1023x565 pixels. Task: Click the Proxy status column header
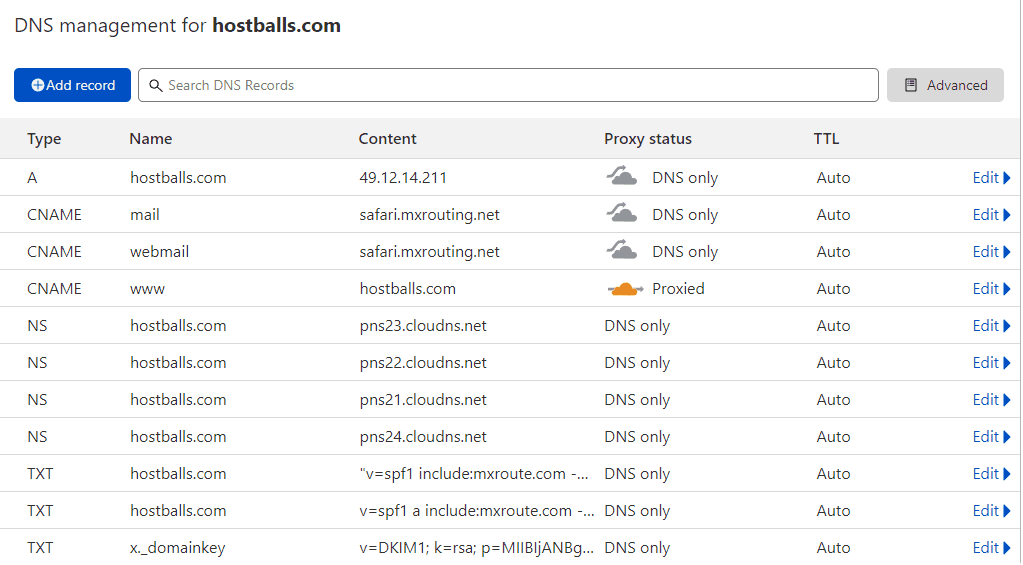point(647,139)
